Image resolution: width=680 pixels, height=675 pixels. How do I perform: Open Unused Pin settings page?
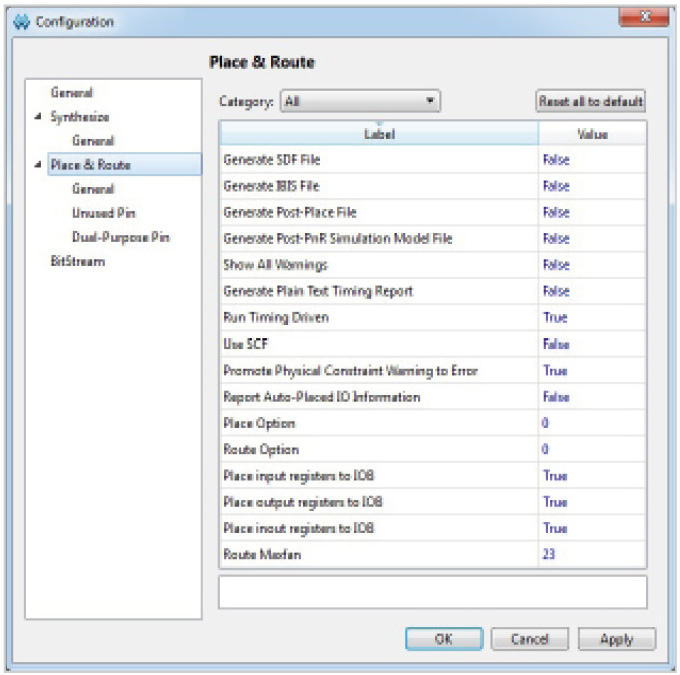click(x=103, y=213)
